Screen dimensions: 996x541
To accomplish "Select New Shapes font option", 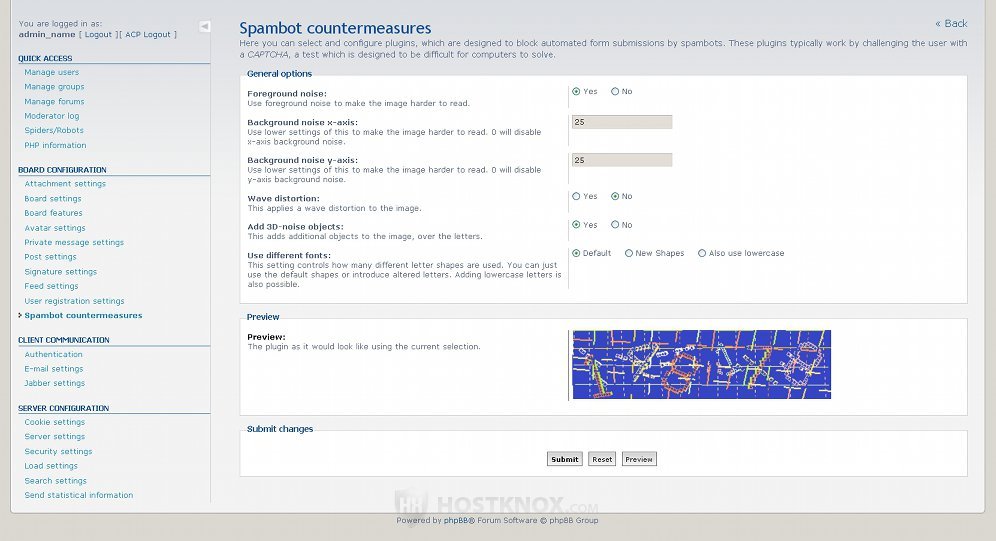I will point(629,253).
